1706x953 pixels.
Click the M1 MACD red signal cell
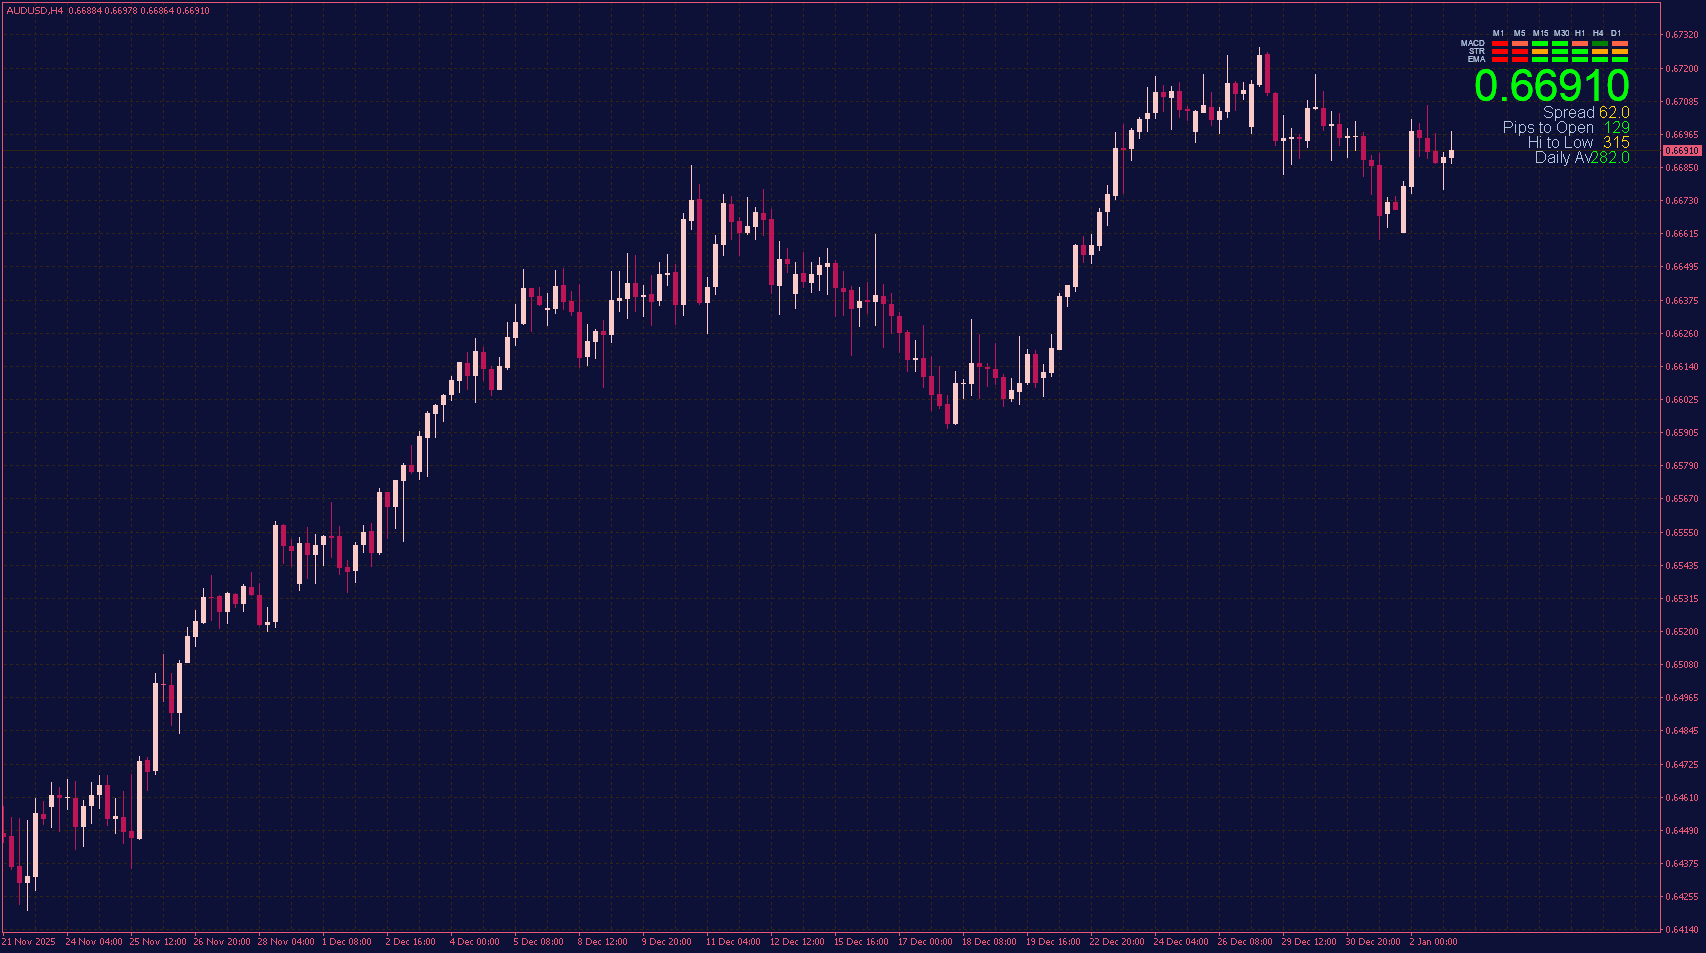point(1499,44)
